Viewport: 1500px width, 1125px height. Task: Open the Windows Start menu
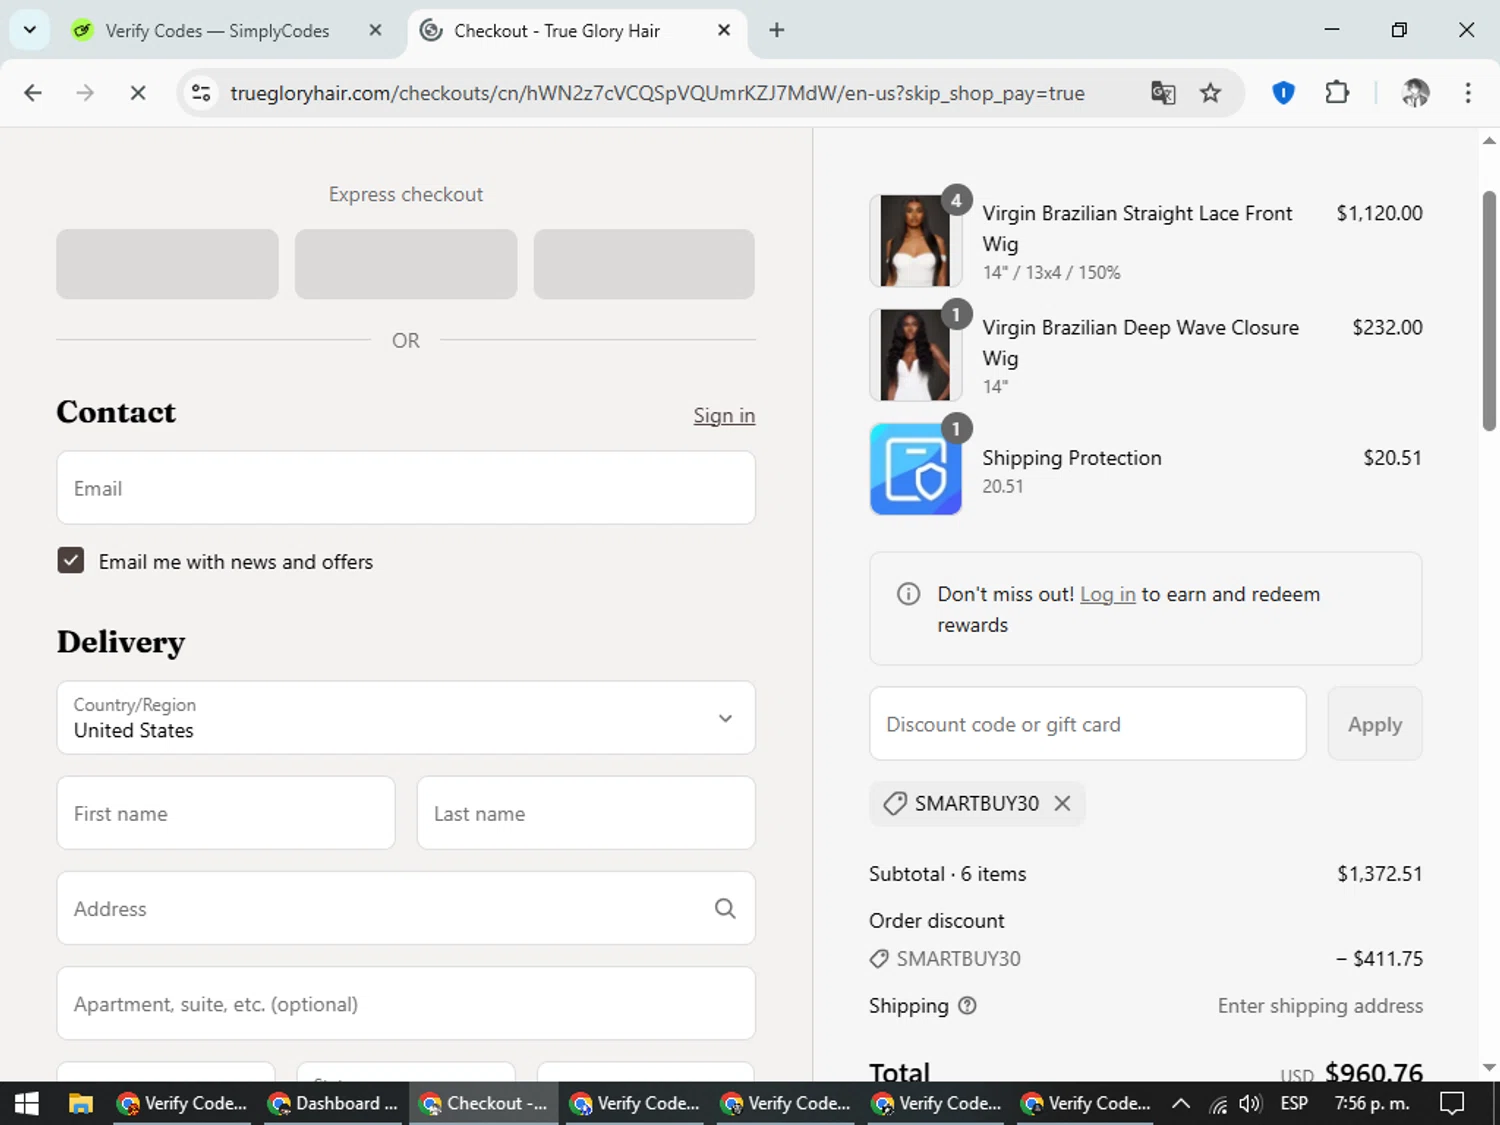(27, 1103)
